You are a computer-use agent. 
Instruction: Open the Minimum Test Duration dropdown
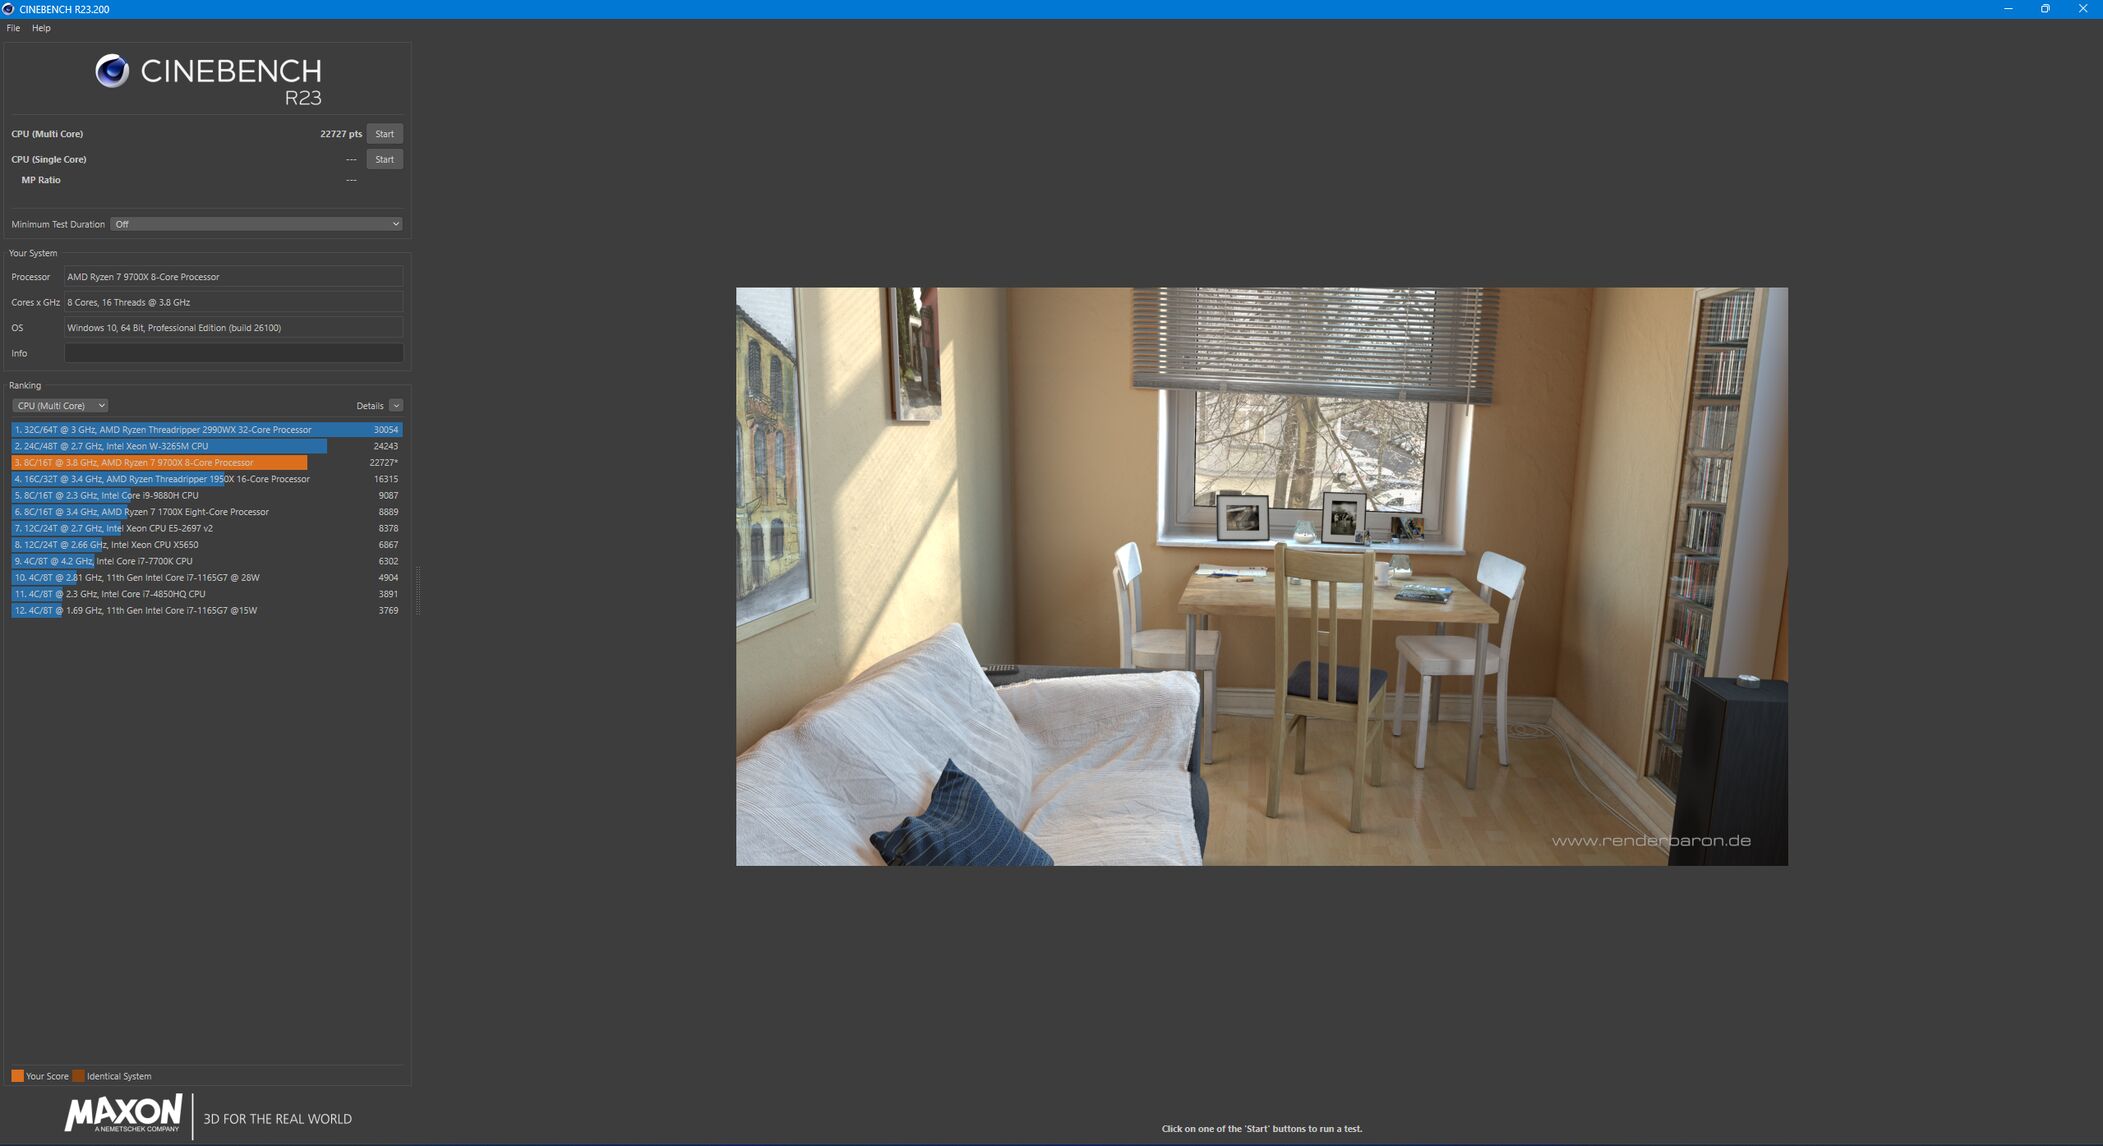tap(257, 224)
